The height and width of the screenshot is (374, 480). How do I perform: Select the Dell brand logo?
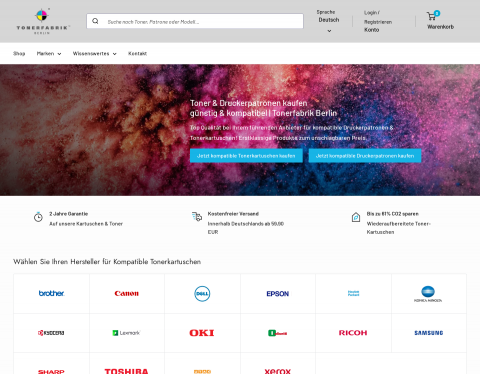coord(202,293)
